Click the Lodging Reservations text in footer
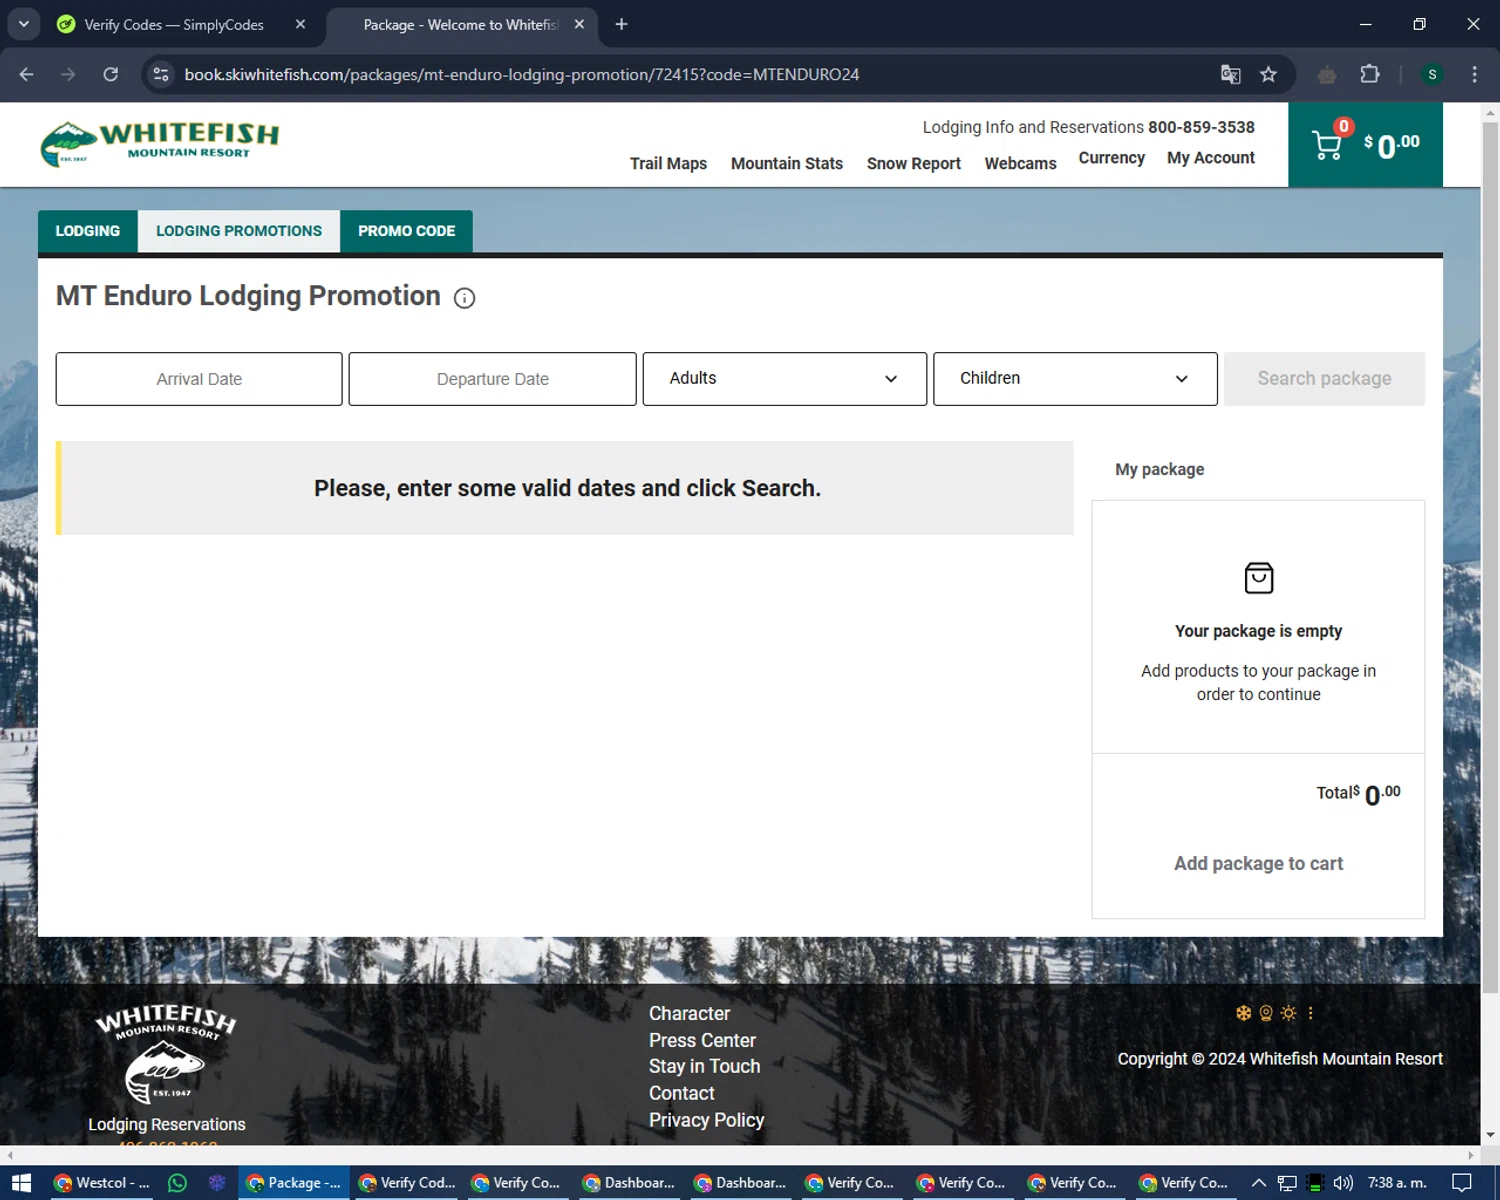 tap(166, 1124)
